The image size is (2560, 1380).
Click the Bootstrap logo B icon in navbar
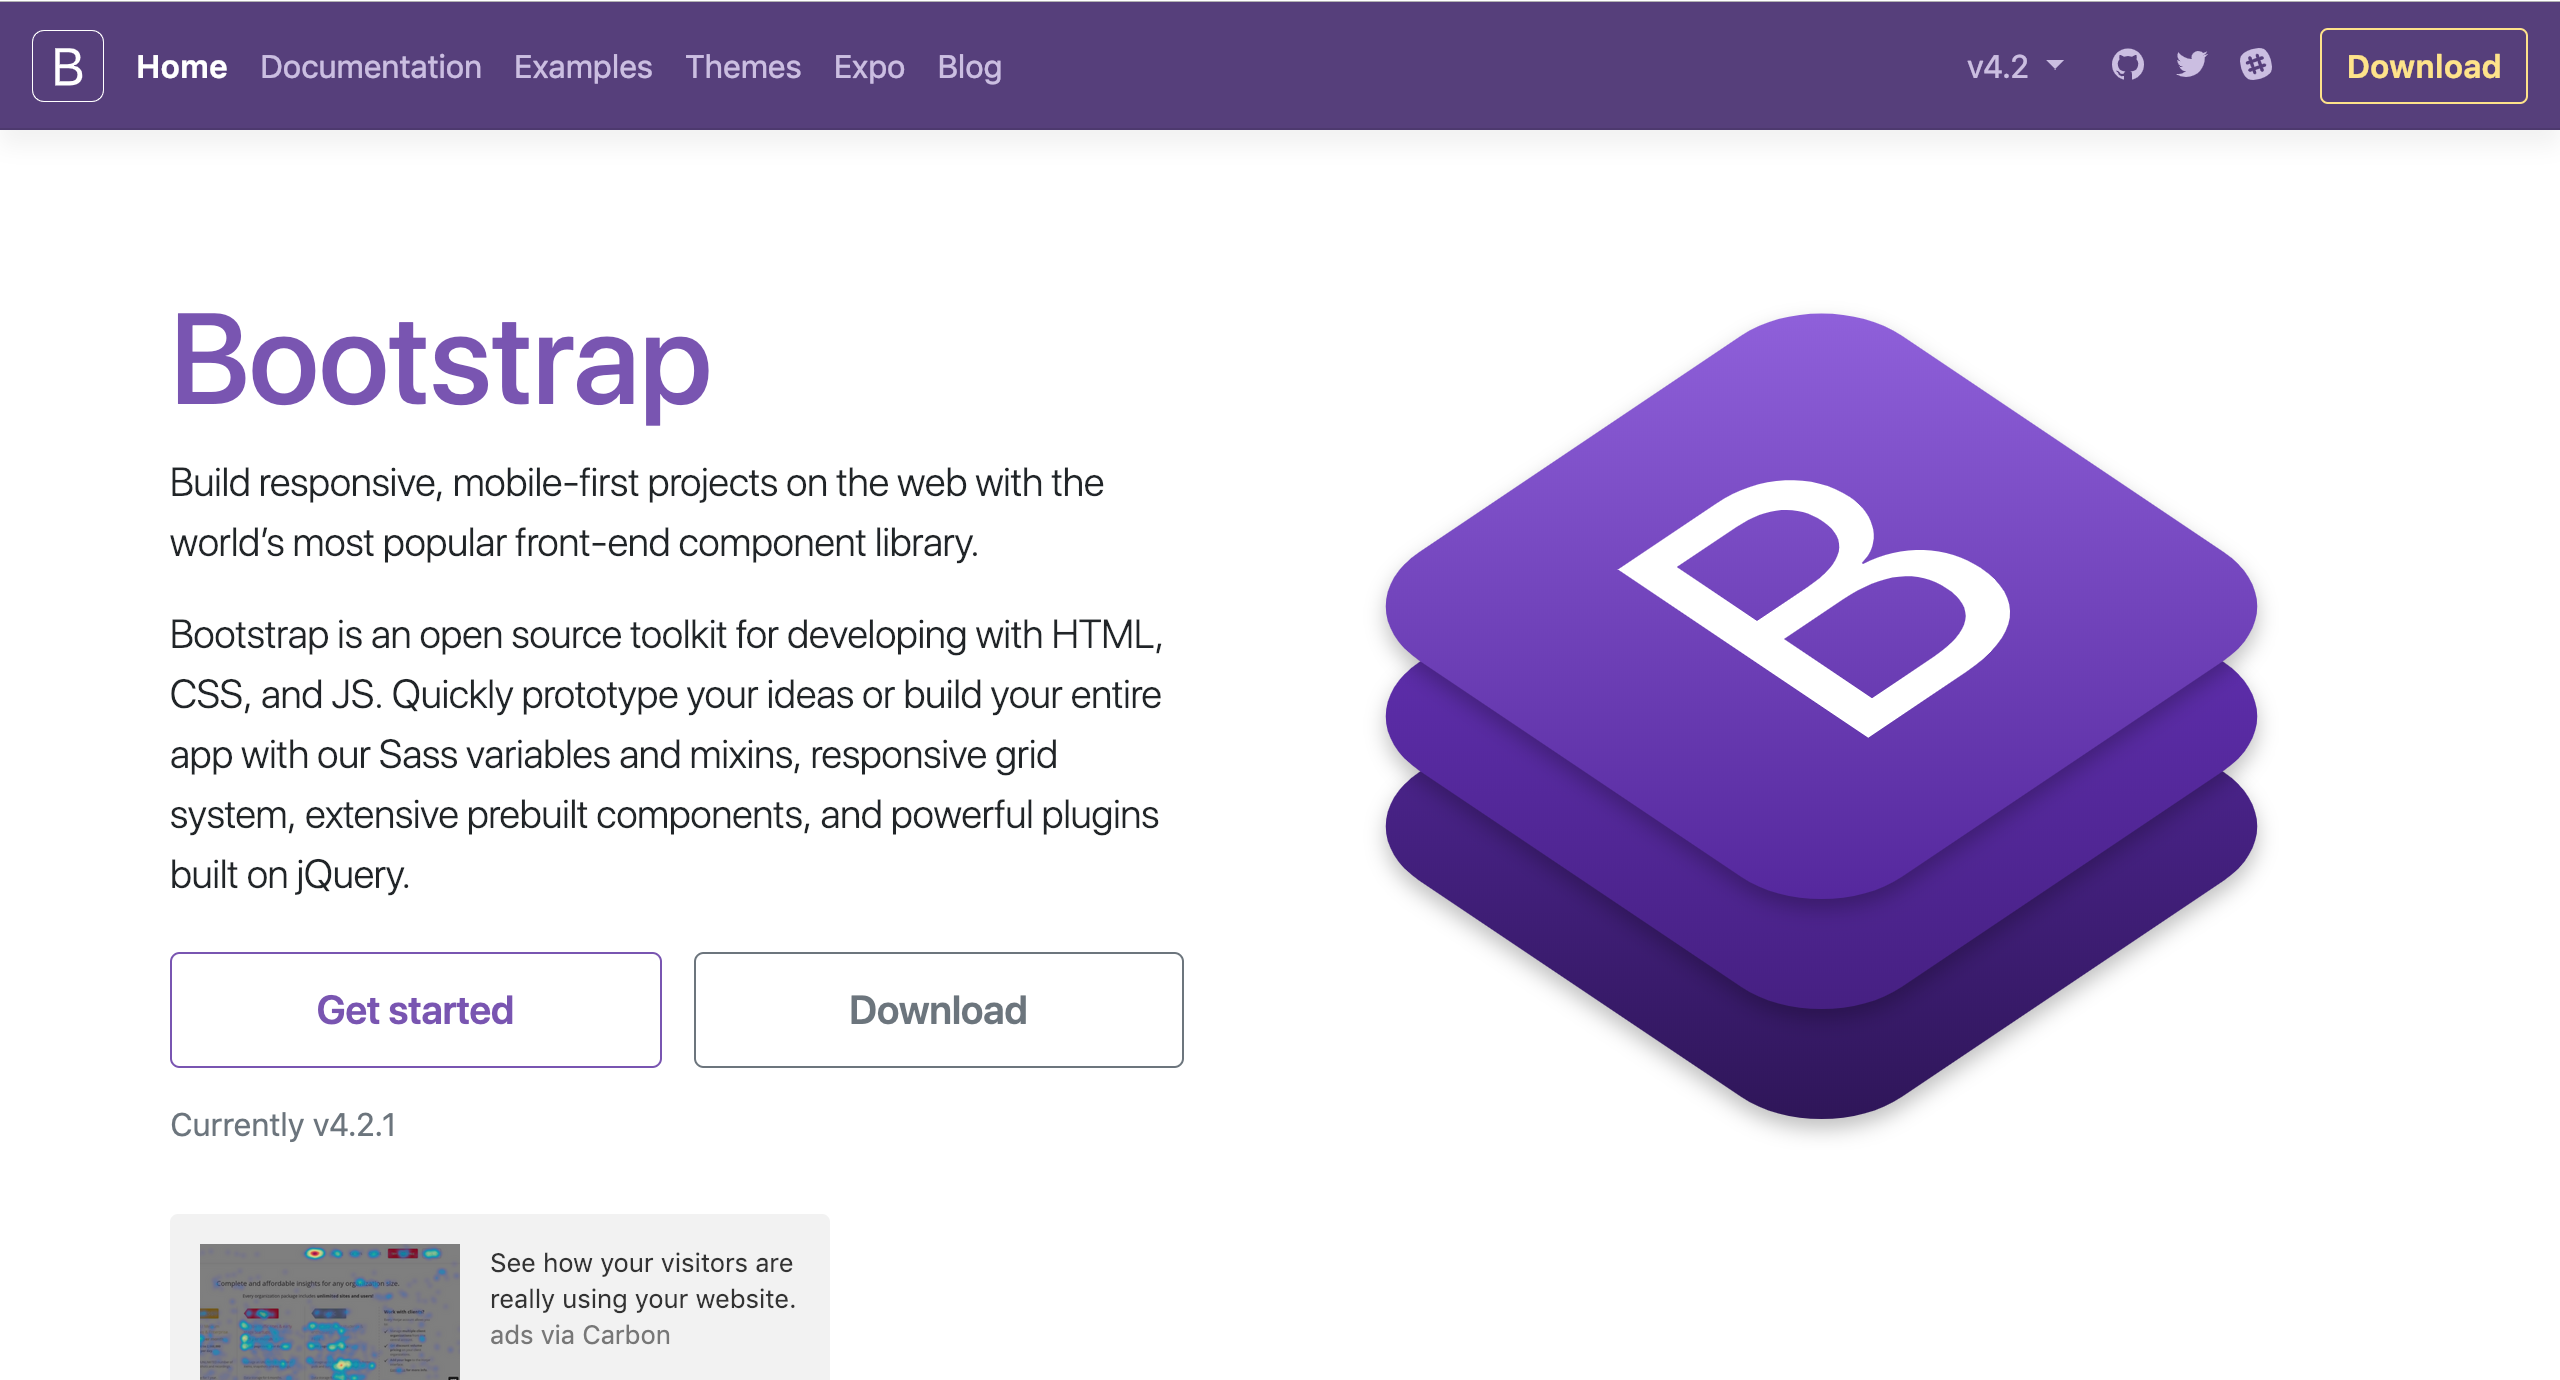tap(66, 66)
